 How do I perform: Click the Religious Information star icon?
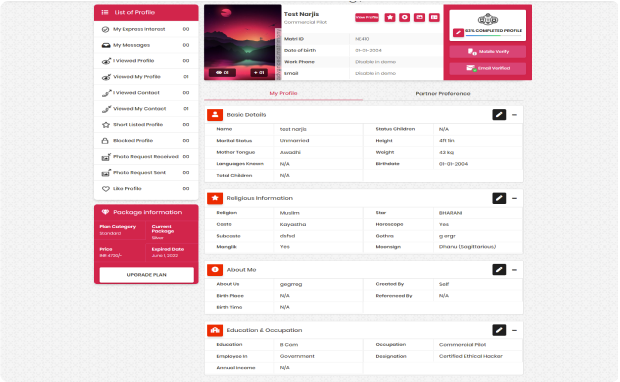coord(215,198)
